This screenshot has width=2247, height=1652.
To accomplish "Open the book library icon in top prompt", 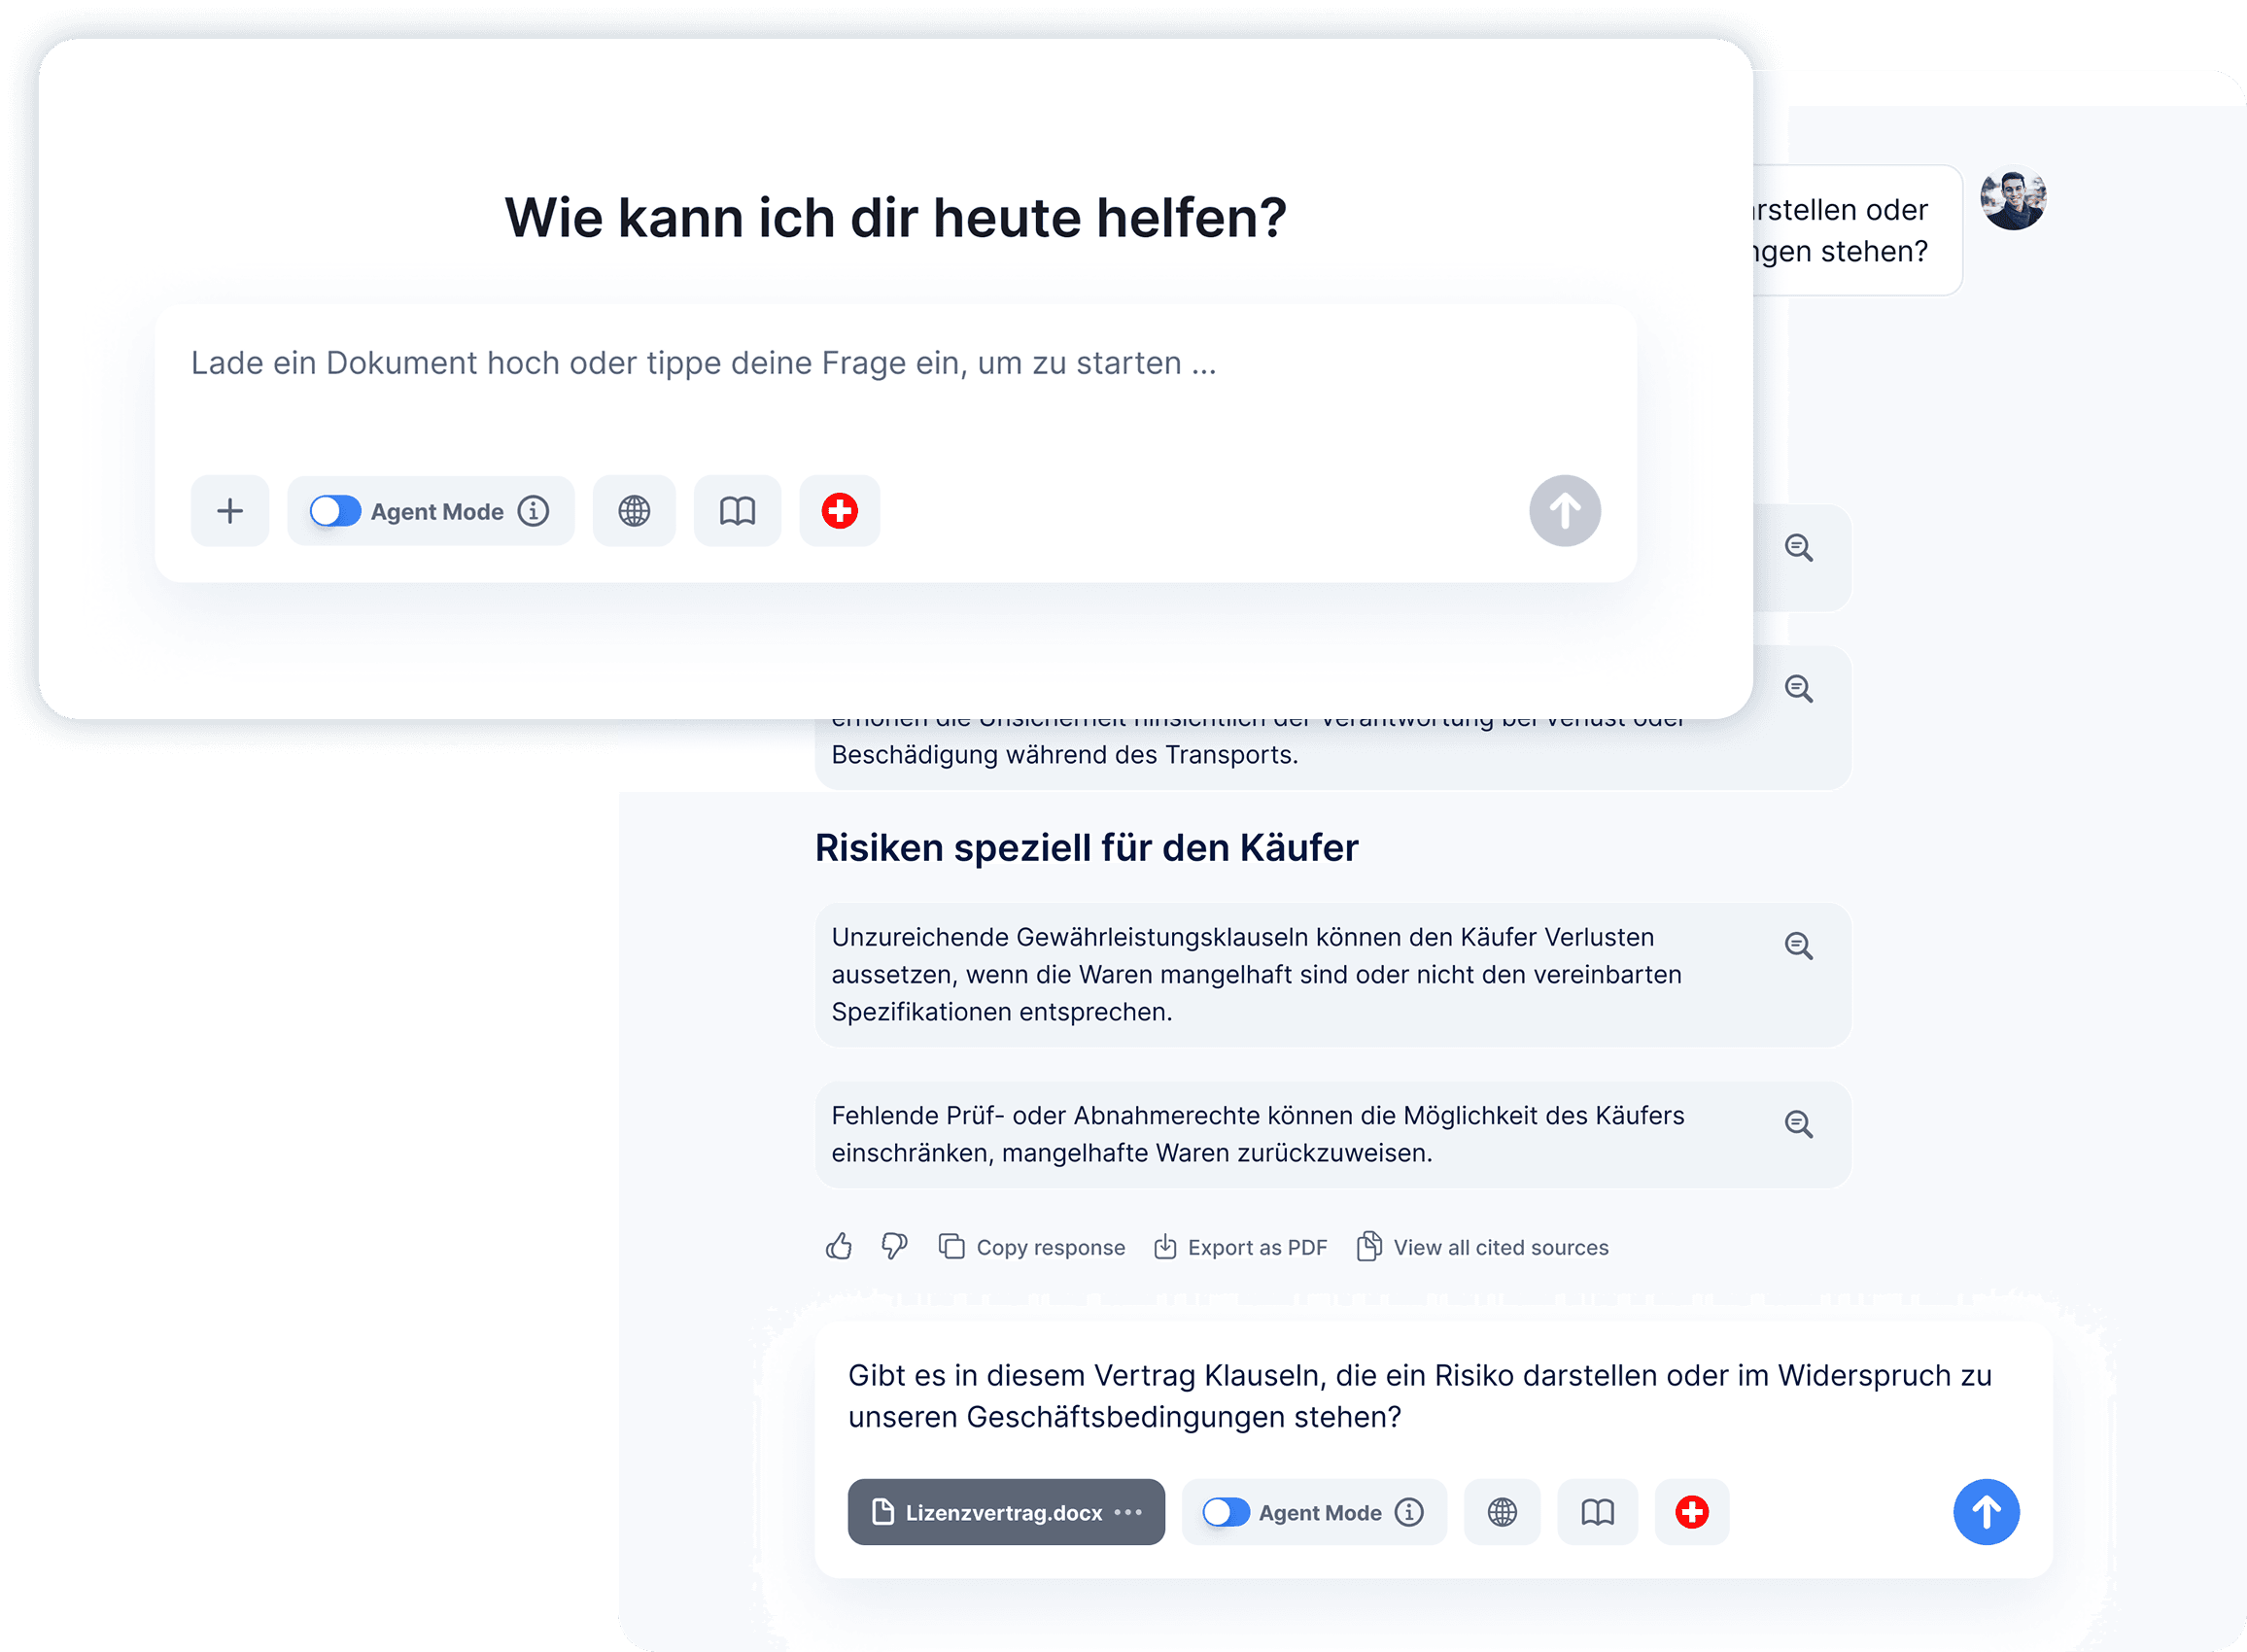I will tap(737, 511).
